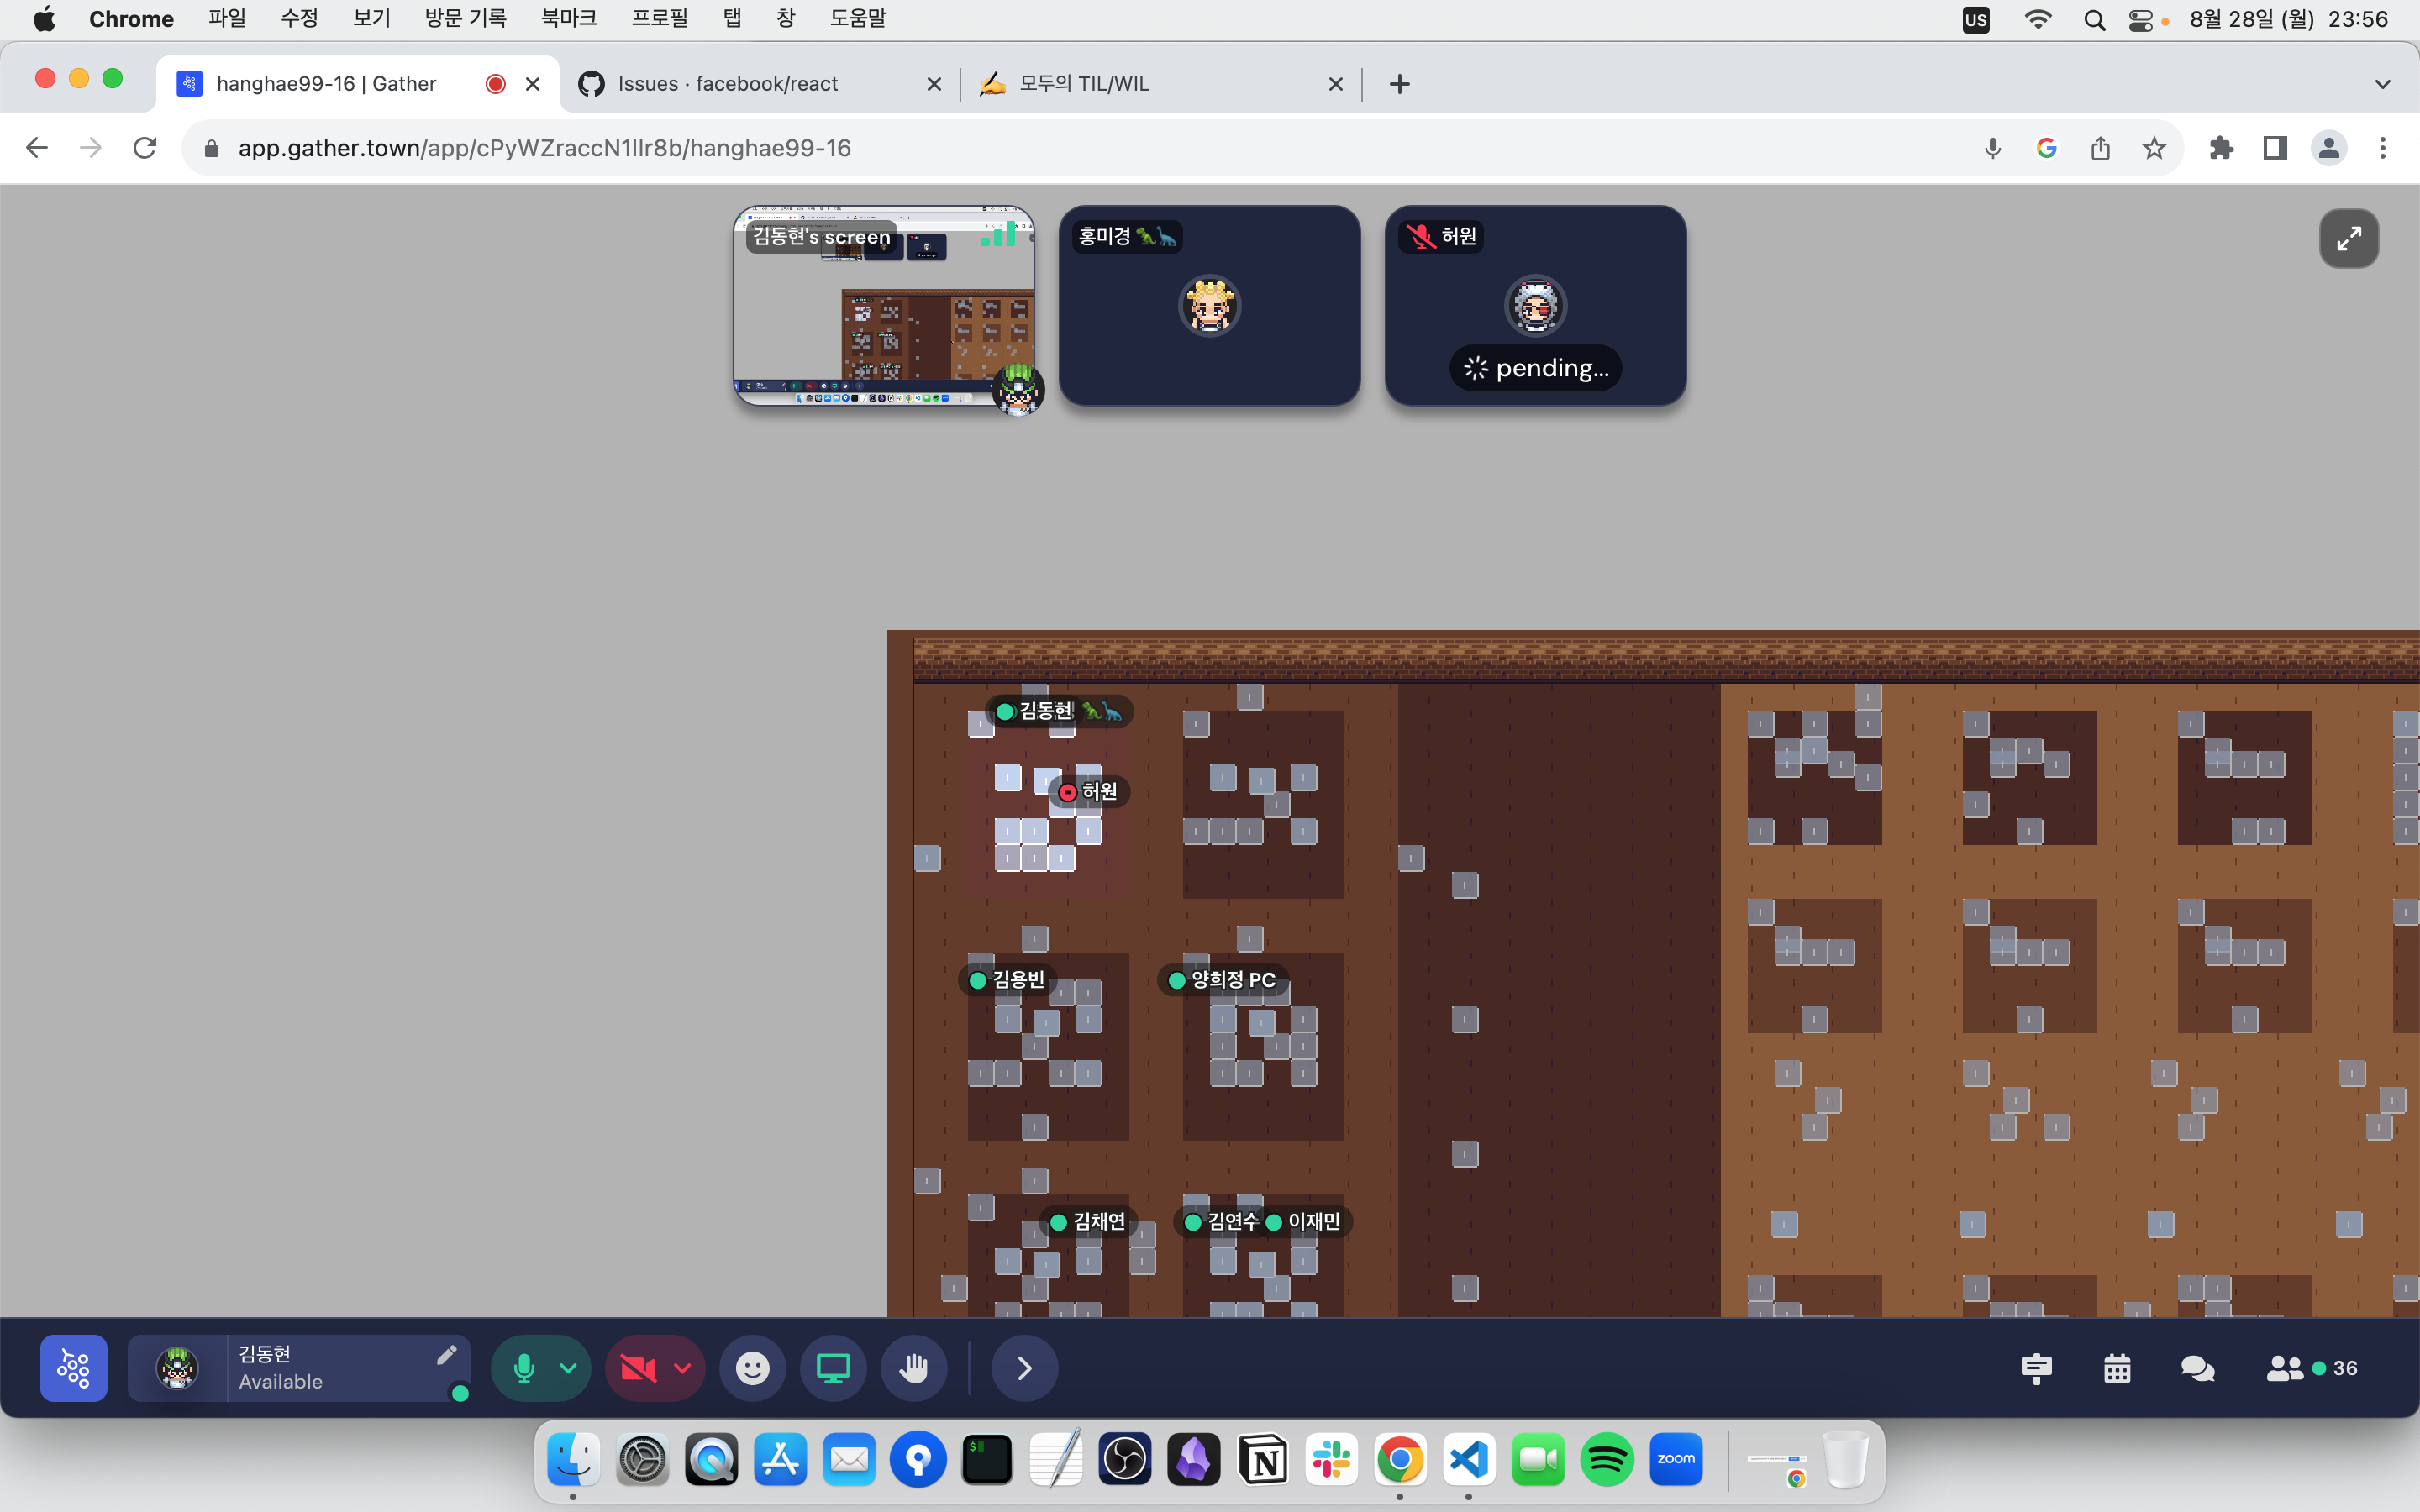
Task: Open Control Center in menu bar
Action: coord(2140,19)
